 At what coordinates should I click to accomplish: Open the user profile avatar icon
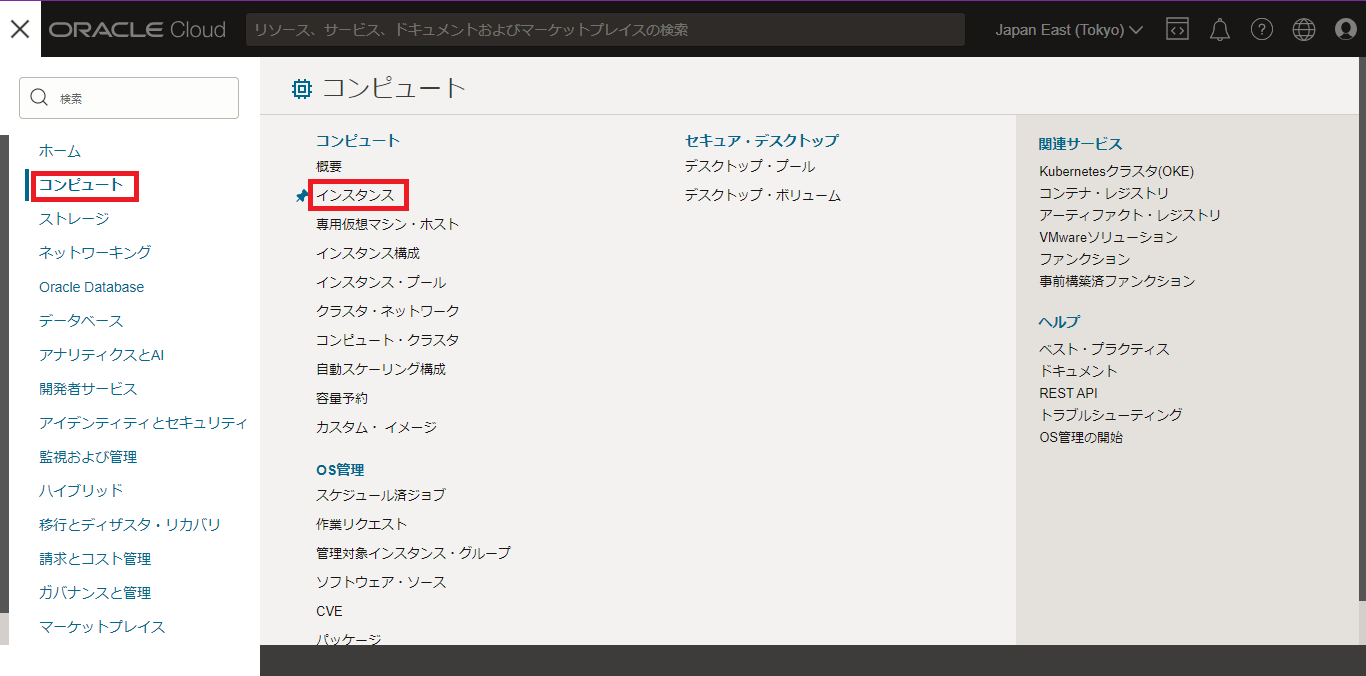pyautogui.click(x=1346, y=30)
